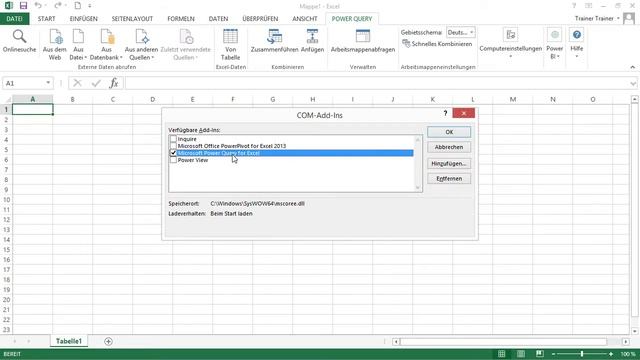Switch to the ÜBERPRÜFEN tab
This screenshot has height=360, width=640.
pyautogui.click(x=260, y=19)
